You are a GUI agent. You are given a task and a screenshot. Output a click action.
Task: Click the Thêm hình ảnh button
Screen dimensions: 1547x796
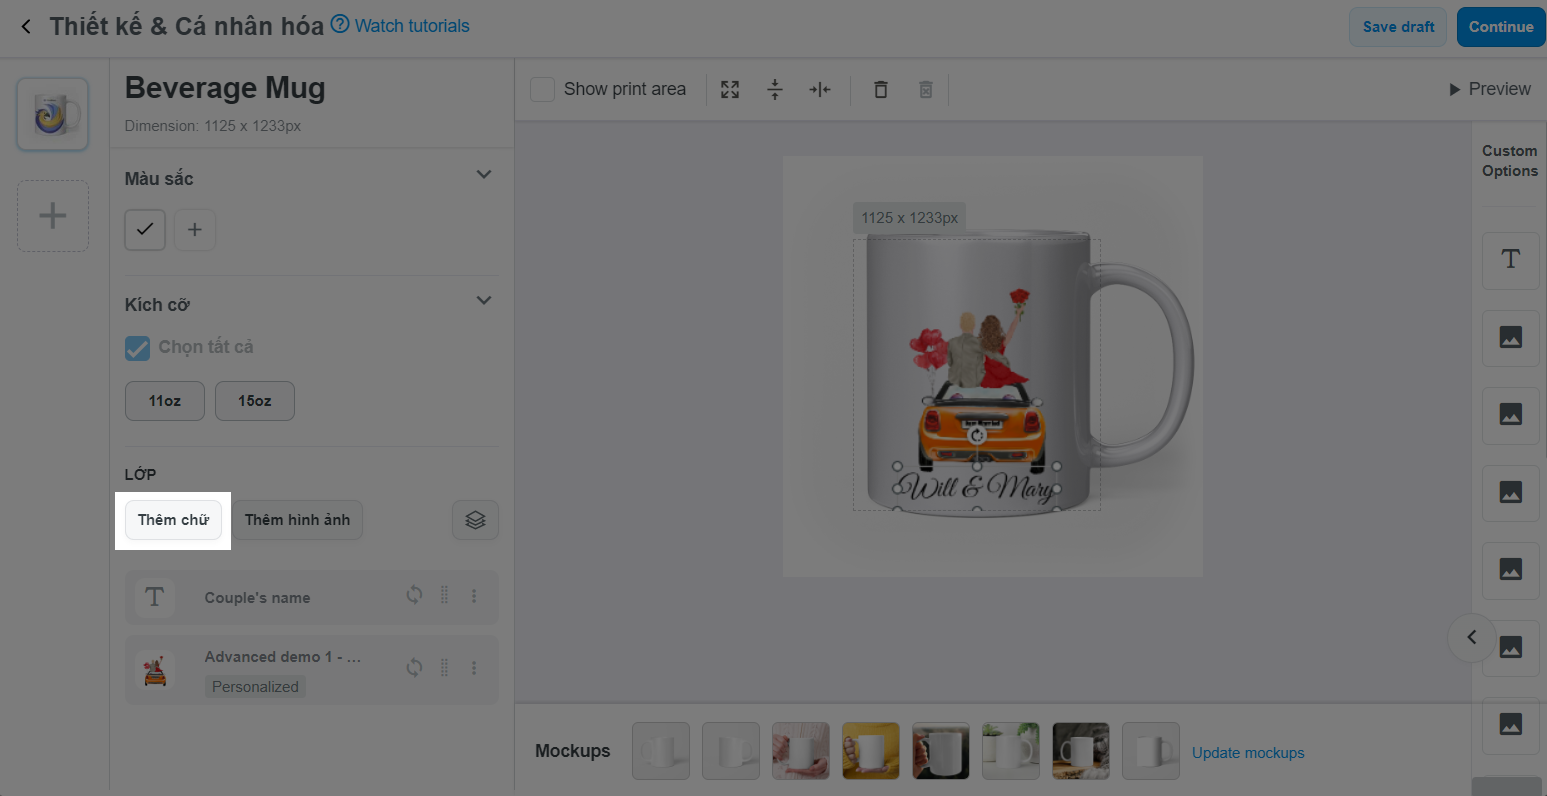point(298,520)
